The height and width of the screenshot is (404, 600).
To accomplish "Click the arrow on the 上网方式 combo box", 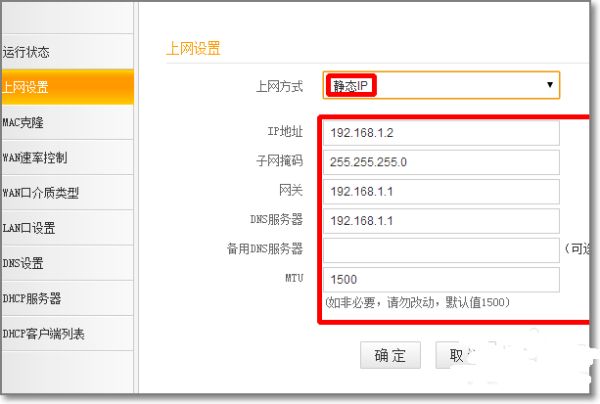I will pyautogui.click(x=549, y=86).
